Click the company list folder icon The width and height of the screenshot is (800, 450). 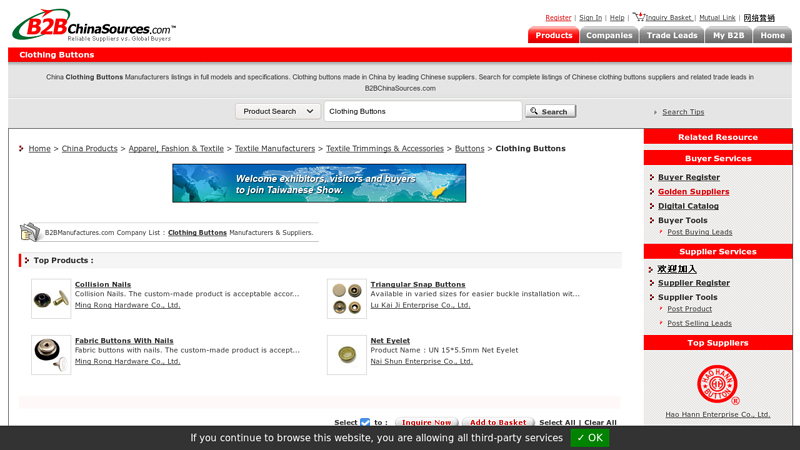[x=30, y=232]
